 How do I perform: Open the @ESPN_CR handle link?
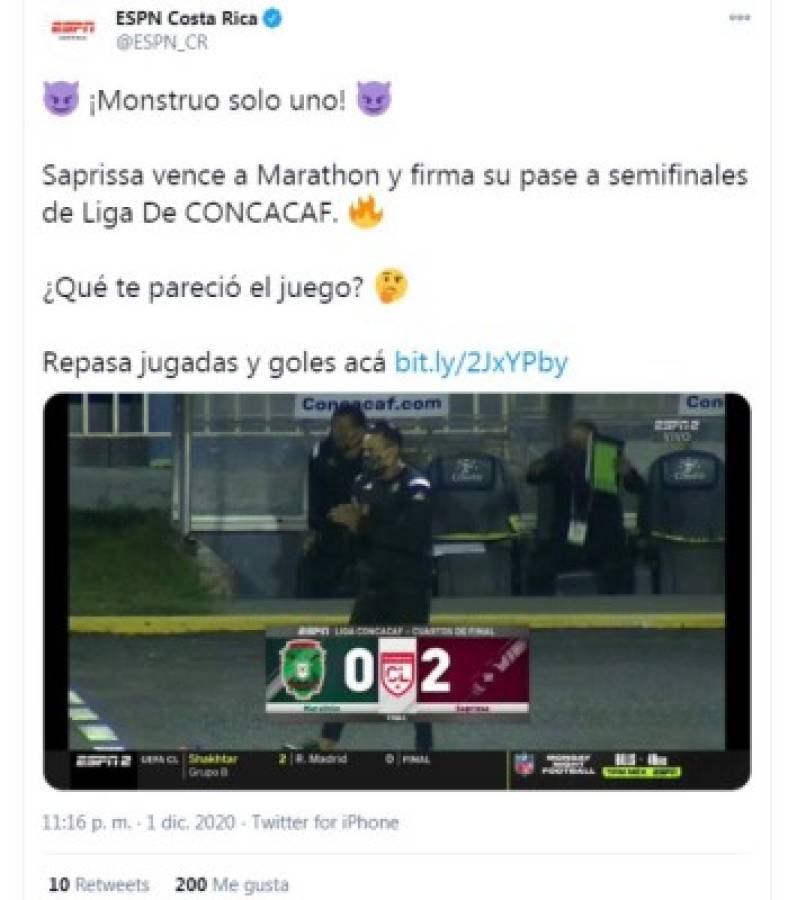pos(162,42)
